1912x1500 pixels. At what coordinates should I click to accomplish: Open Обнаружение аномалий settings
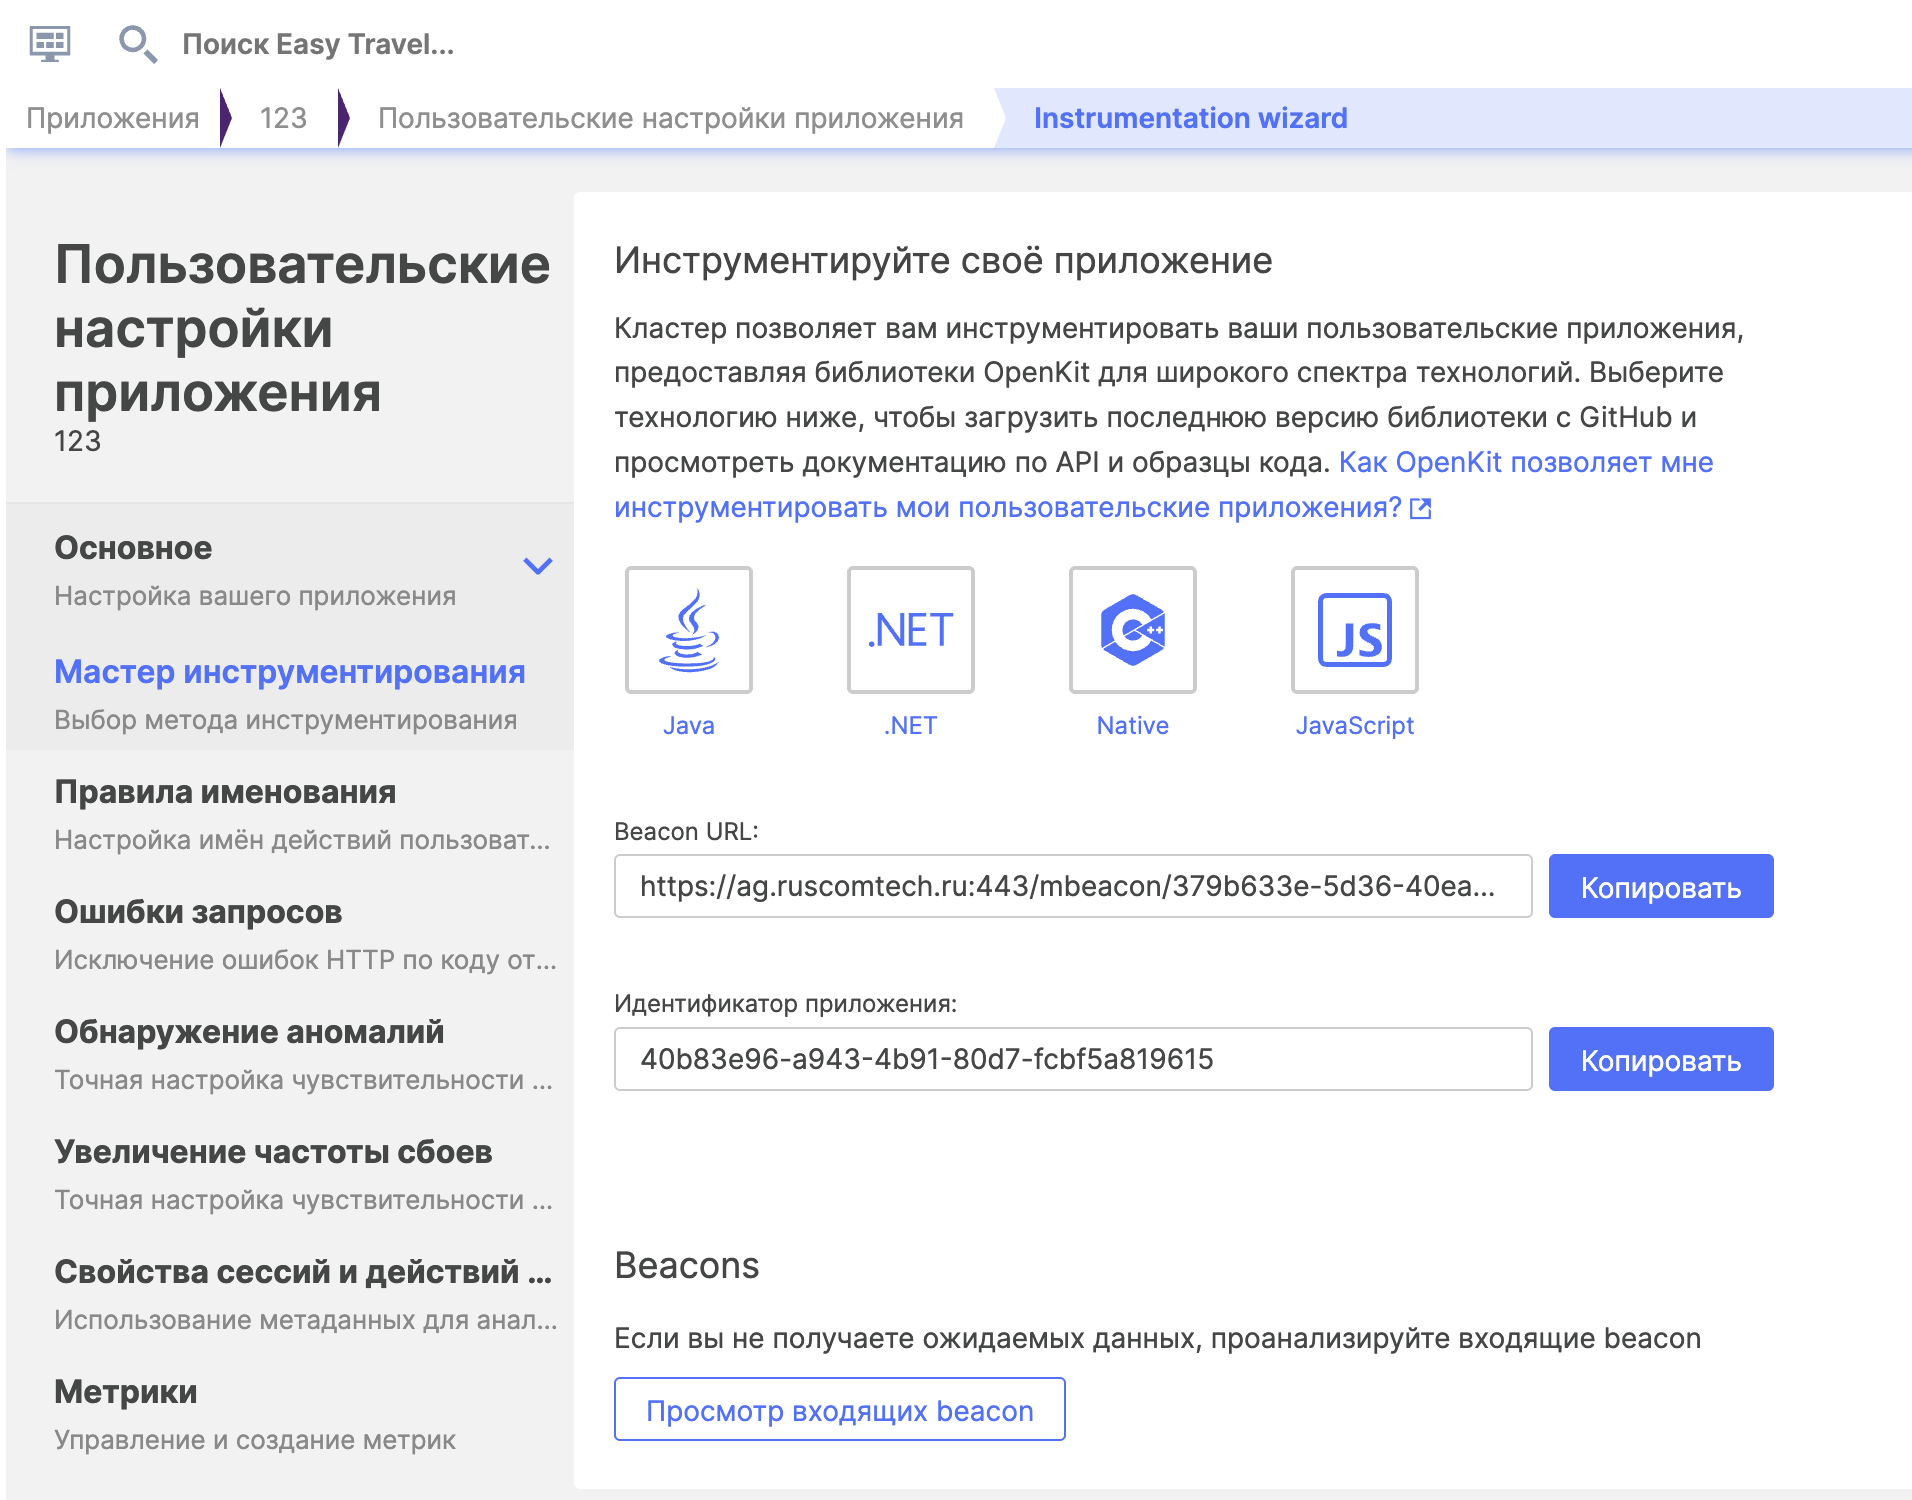pos(249,1032)
